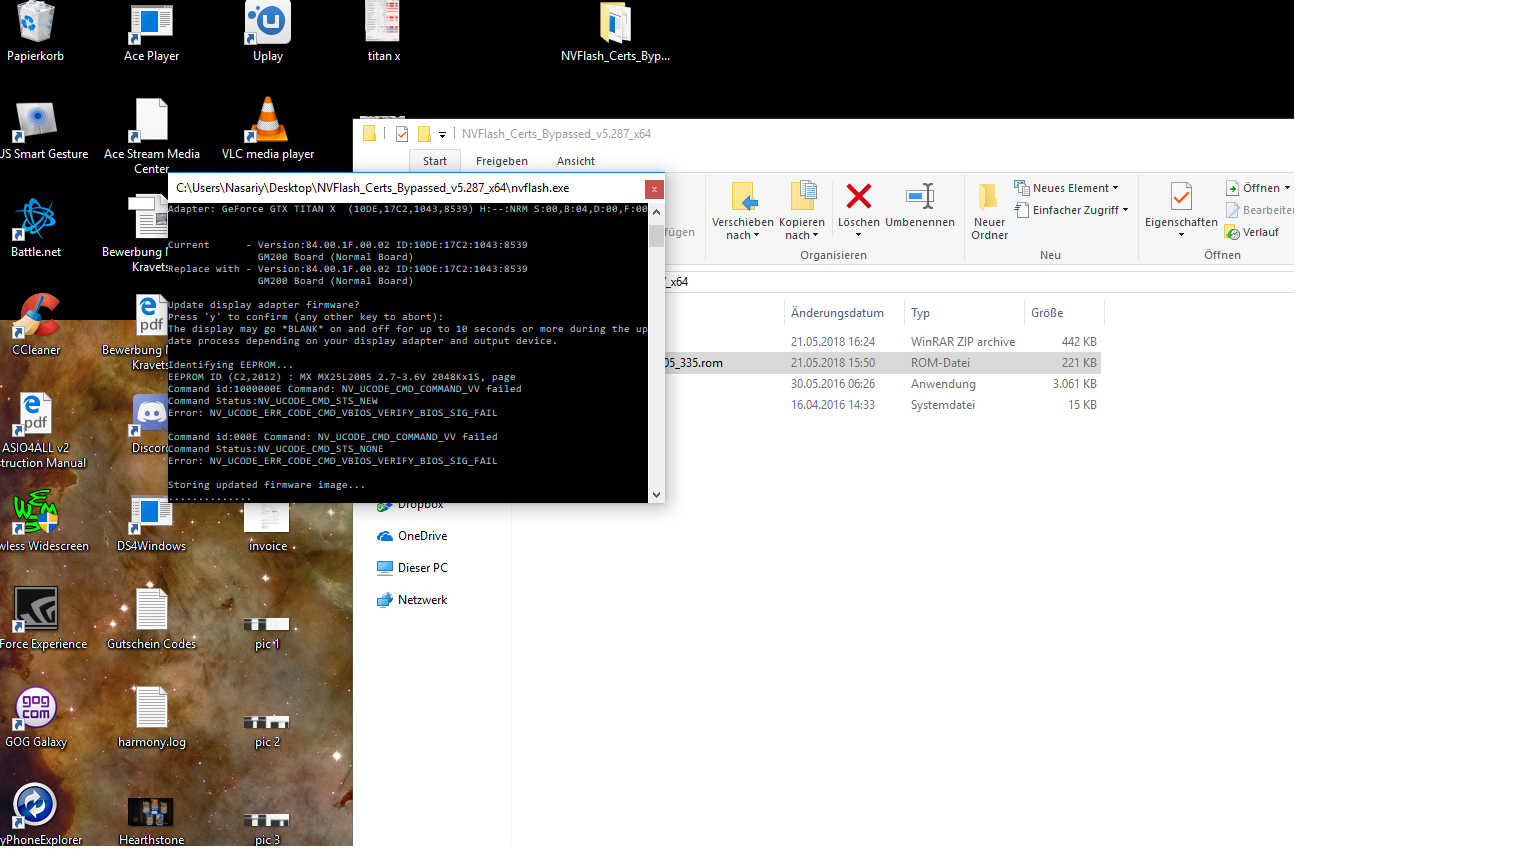The width and height of the screenshot is (1536, 864).
Task: Select the pic 1 image on the desktop
Action: coord(267,633)
